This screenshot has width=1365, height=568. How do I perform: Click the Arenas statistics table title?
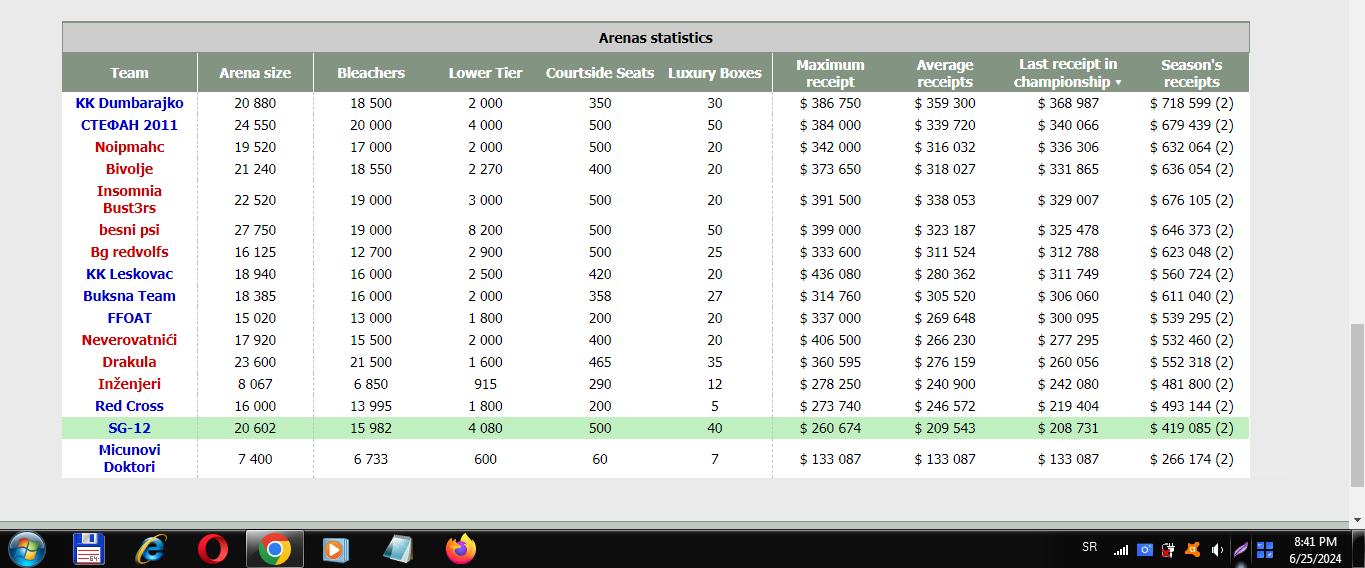coord(656,38)
